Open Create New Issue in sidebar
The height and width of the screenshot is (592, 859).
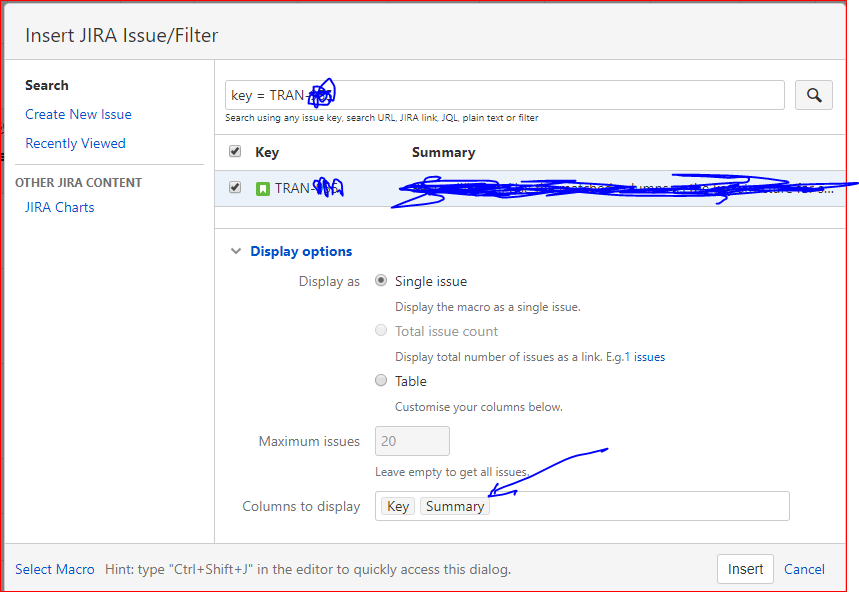point(78,114)
